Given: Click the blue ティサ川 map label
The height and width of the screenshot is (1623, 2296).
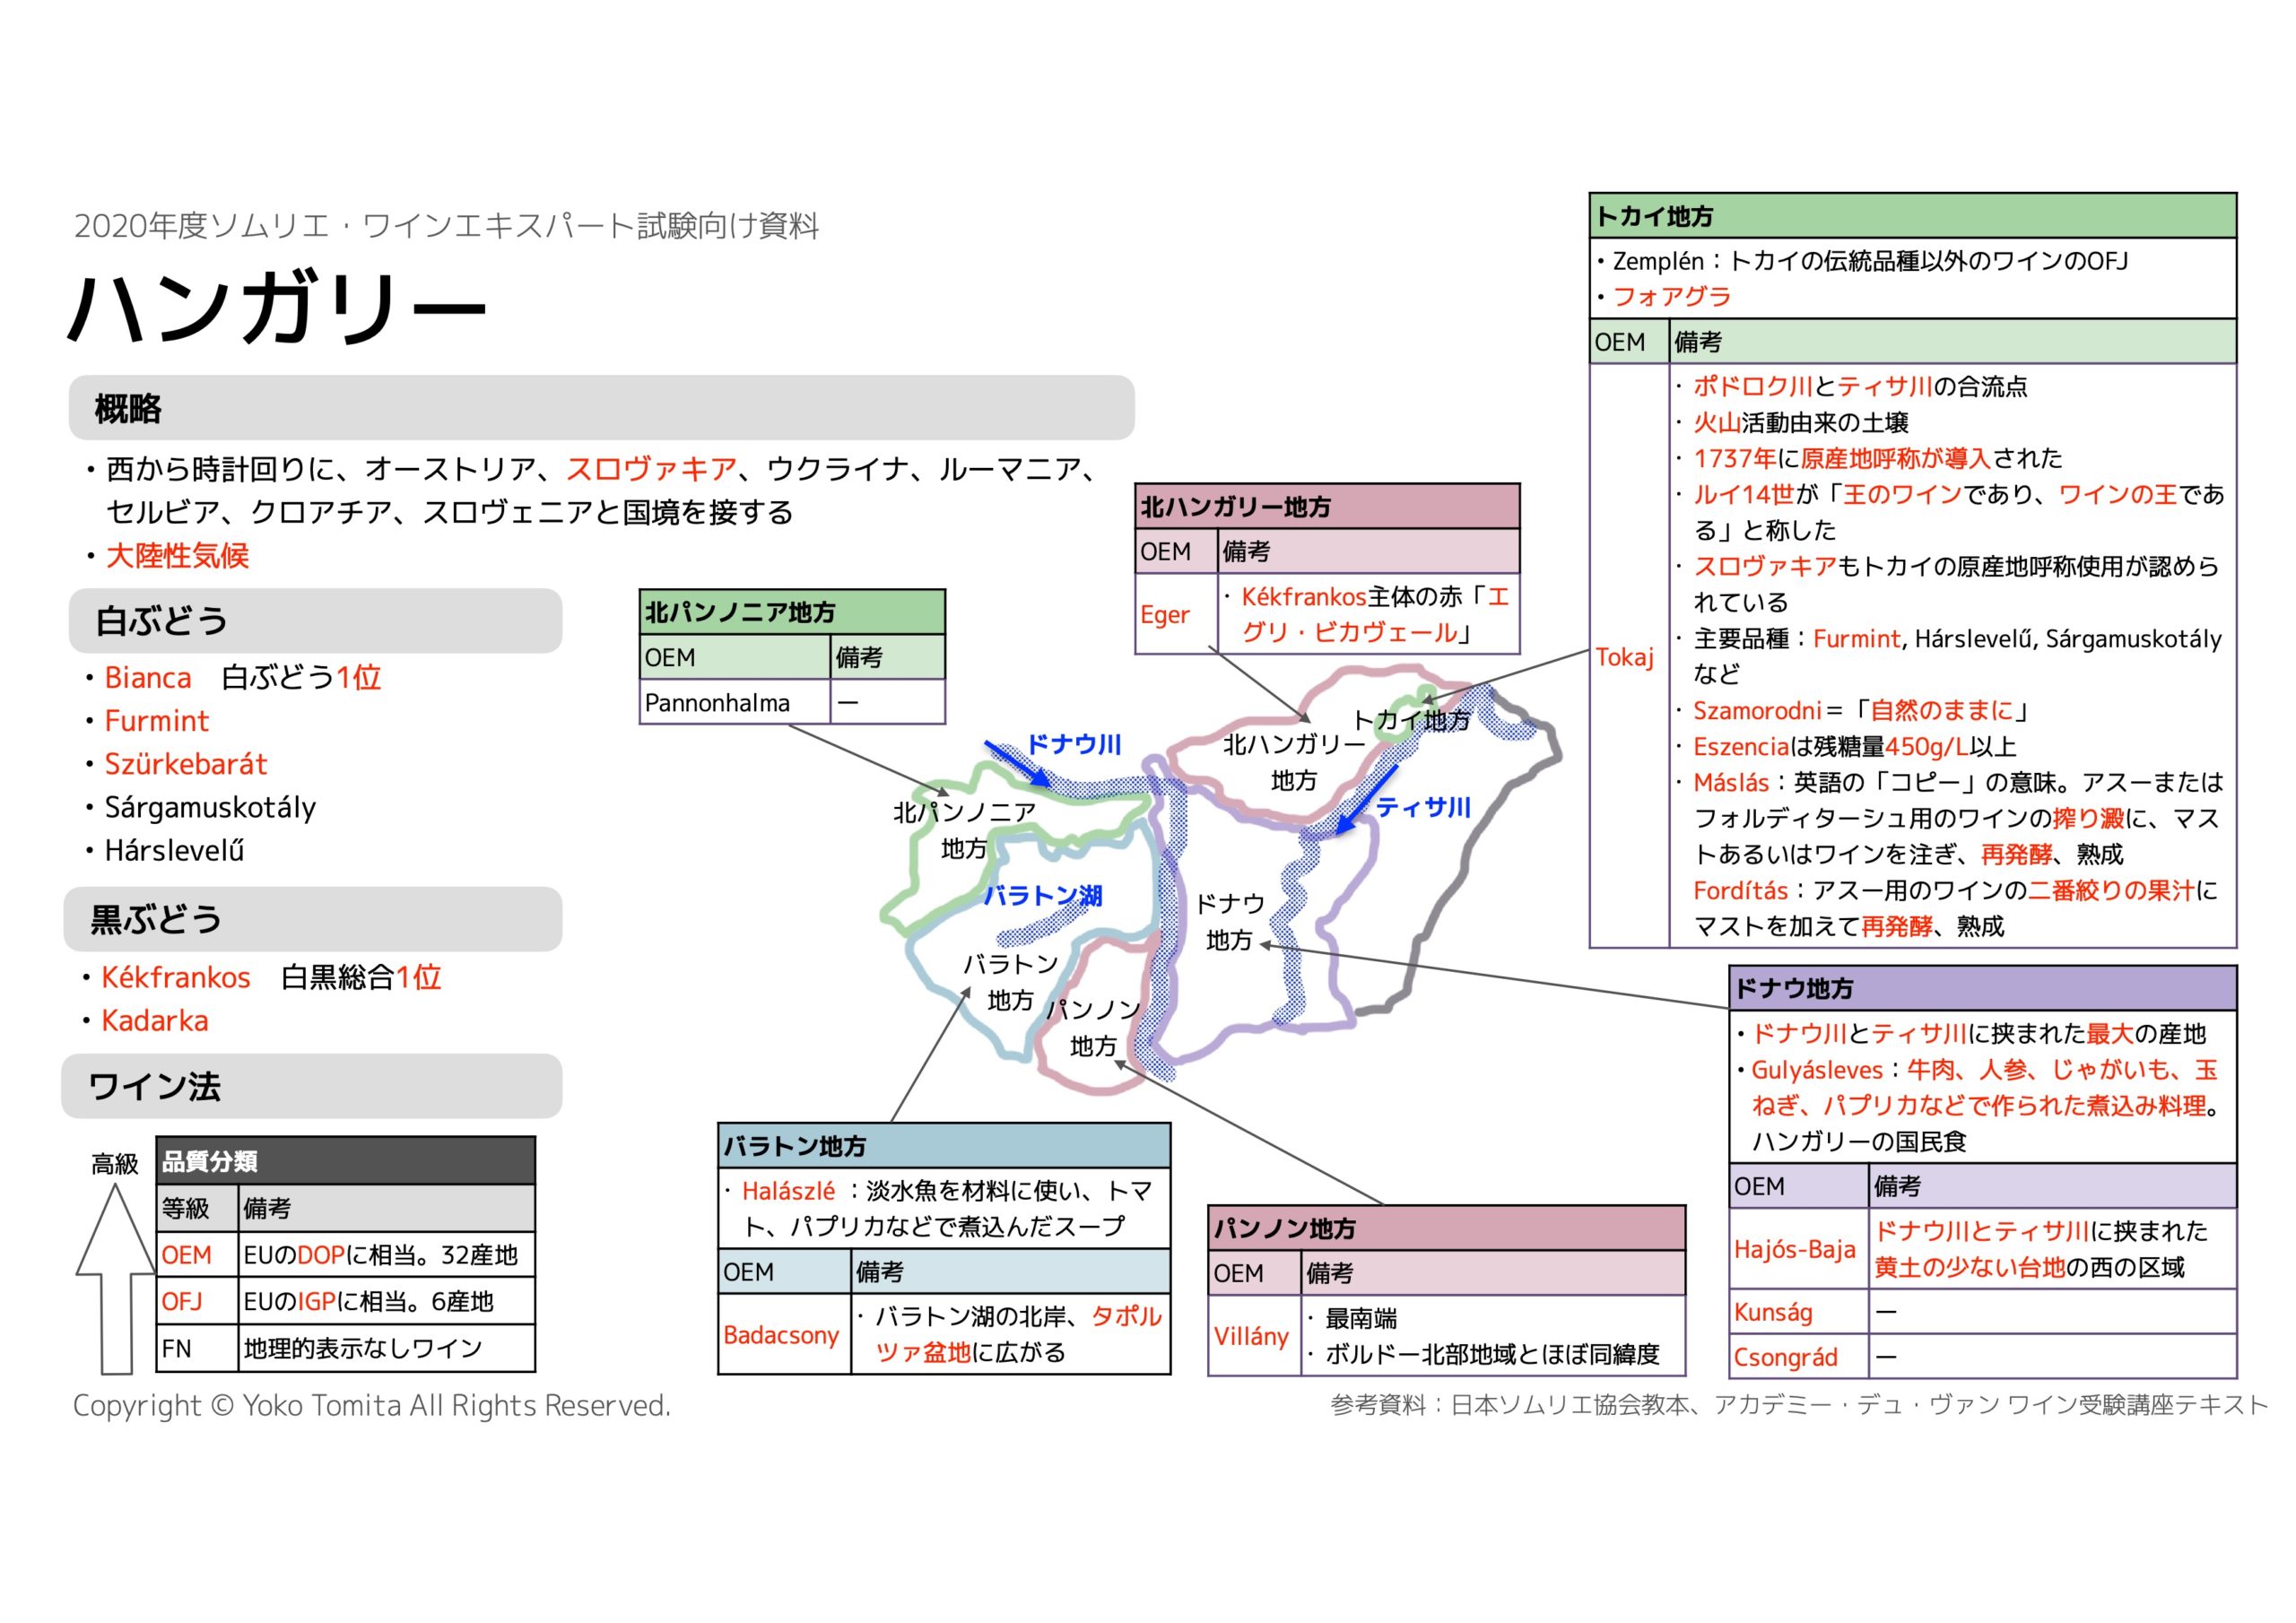Looking at the screenshot, I should (x=1424, y=808).
